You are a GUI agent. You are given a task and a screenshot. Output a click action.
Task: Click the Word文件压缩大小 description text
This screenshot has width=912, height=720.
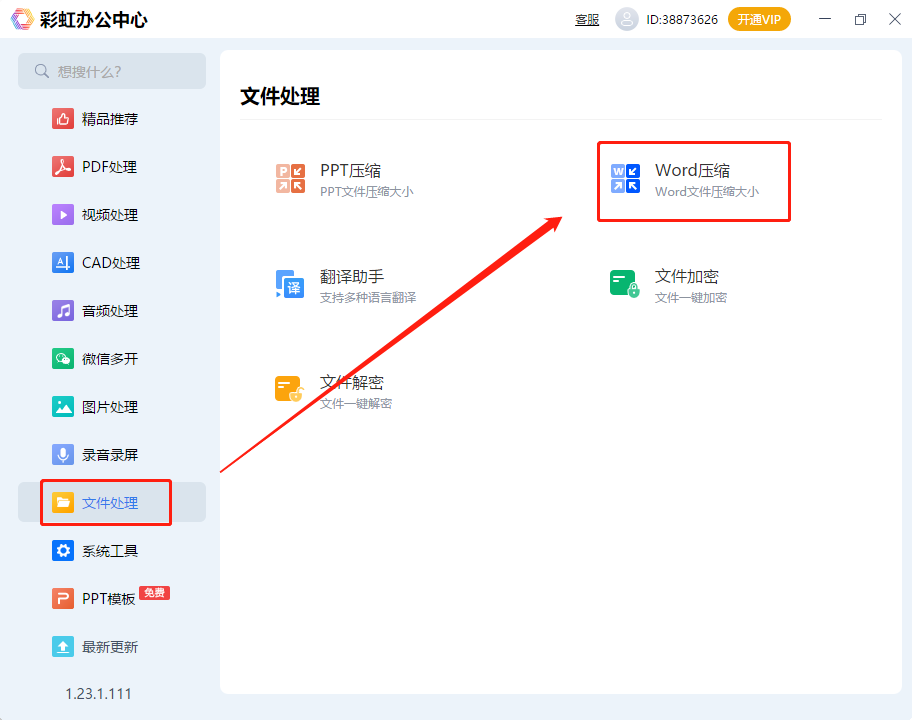coord(707,192)
